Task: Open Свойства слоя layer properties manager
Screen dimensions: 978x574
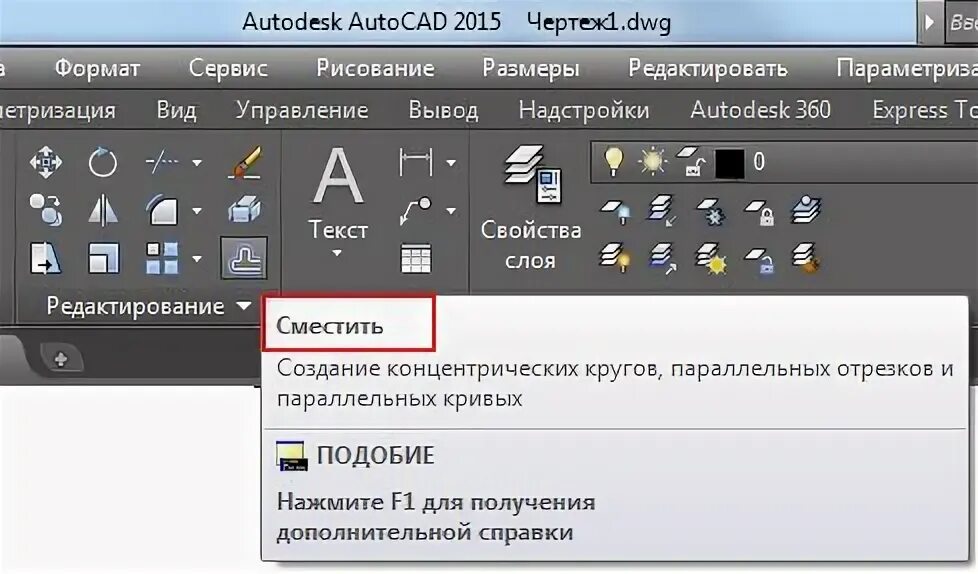Action: tap(531, 206)
